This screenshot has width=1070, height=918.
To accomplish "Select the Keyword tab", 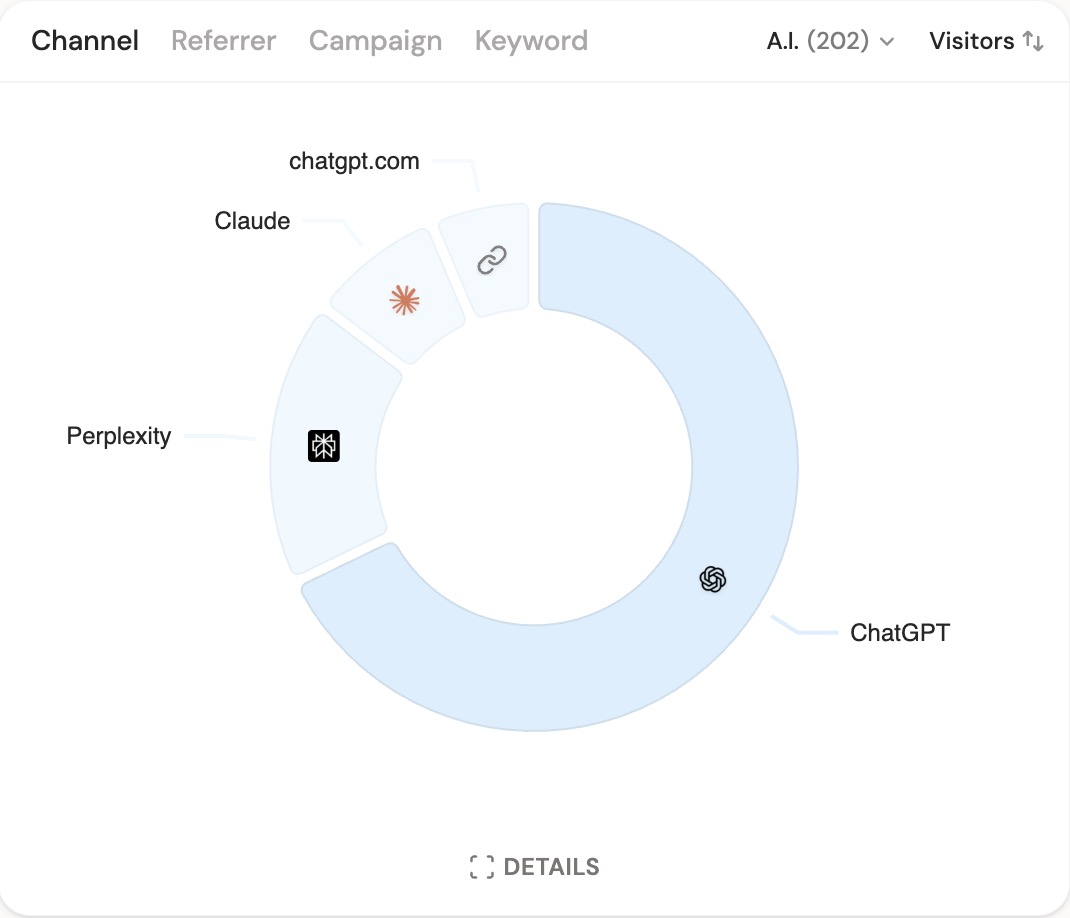I will pyautogui.click(x=531, y=41).
